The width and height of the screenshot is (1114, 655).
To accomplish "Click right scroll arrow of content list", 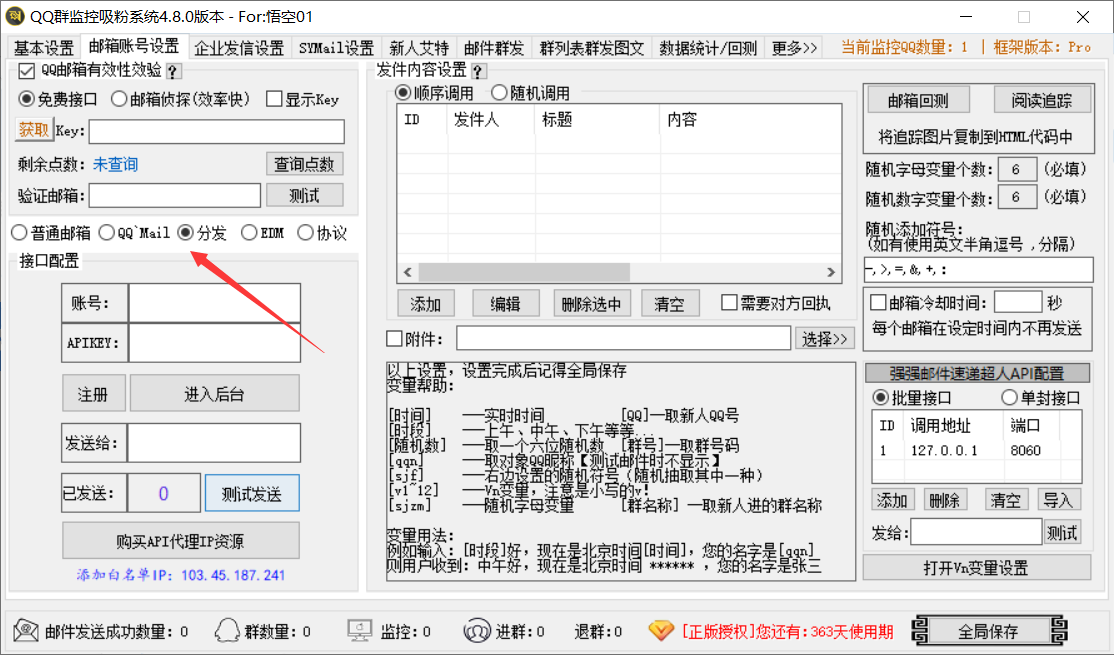I will coord(831,272).
